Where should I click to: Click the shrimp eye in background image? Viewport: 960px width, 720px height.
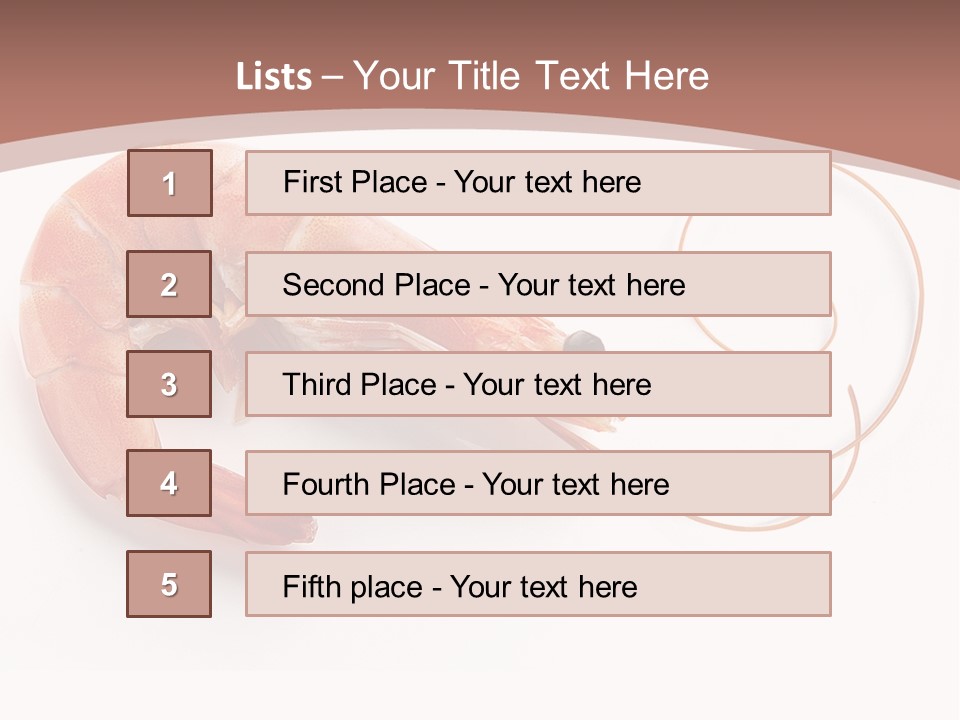(583, 340)
